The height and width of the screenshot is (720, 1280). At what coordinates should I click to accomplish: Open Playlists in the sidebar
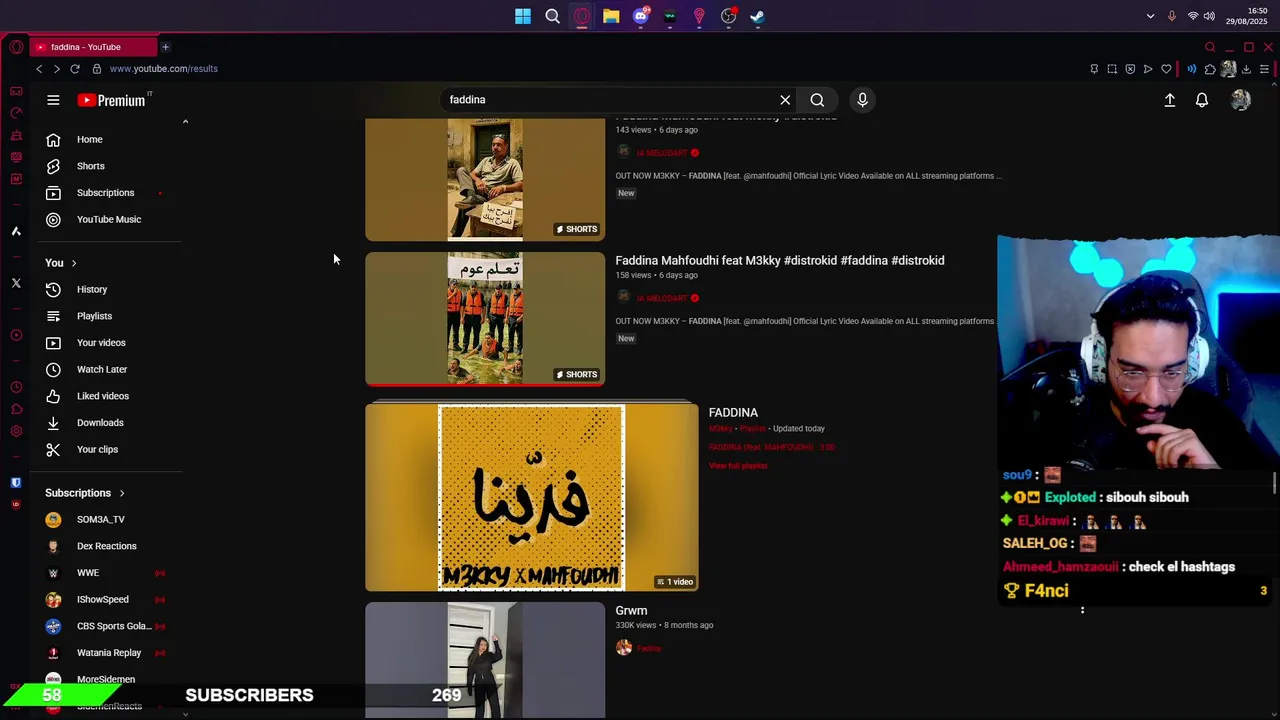[x=110, y=316]
